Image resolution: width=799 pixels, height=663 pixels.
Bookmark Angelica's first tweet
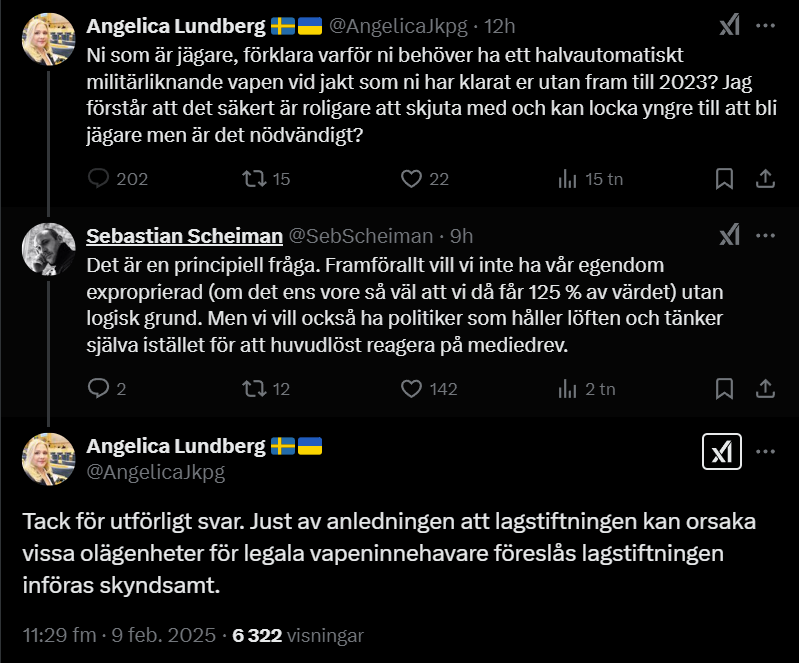pos(724,179)
